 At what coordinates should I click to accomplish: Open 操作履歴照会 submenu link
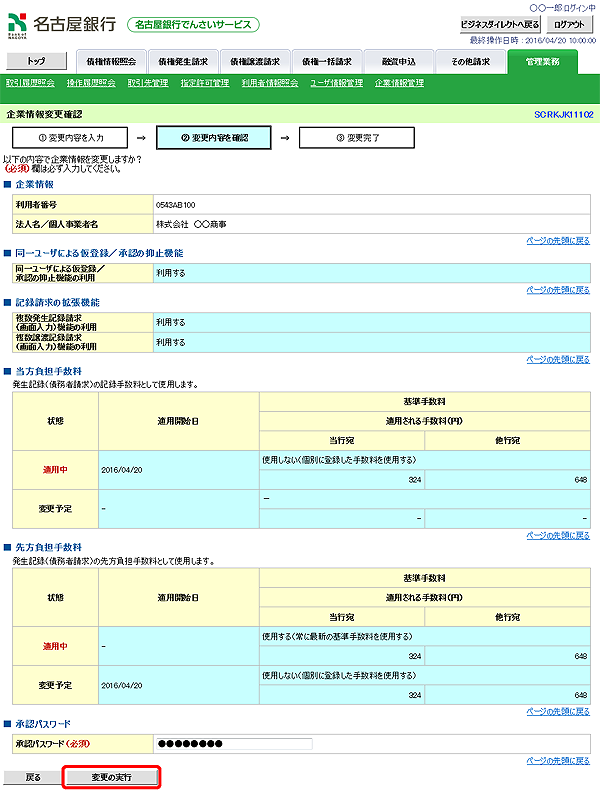[91, 83]
